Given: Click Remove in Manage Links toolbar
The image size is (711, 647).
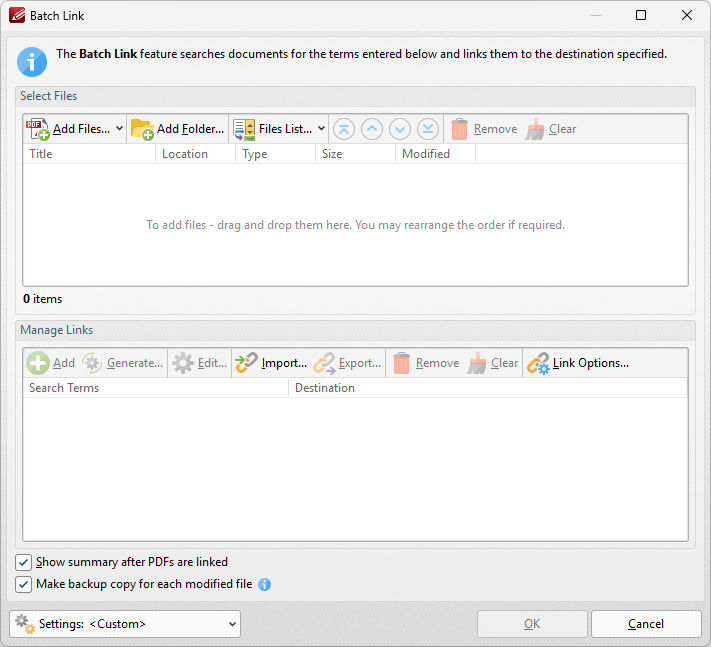Looking at the screenshot, I should [x=425, y=363].
